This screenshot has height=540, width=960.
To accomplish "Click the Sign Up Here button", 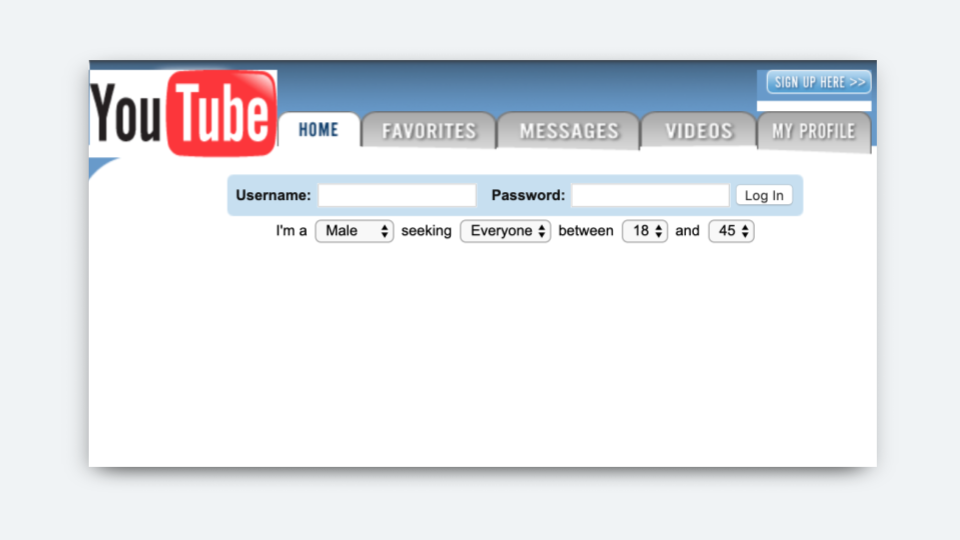I will pos(819,82).
